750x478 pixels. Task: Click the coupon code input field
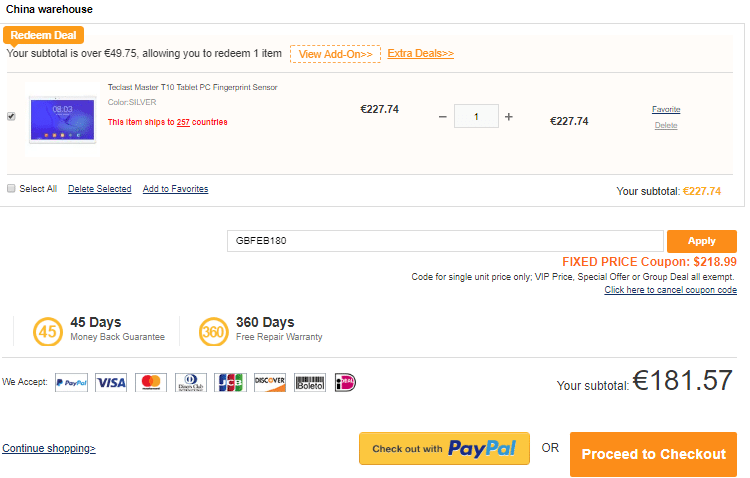tap(445, 241)
